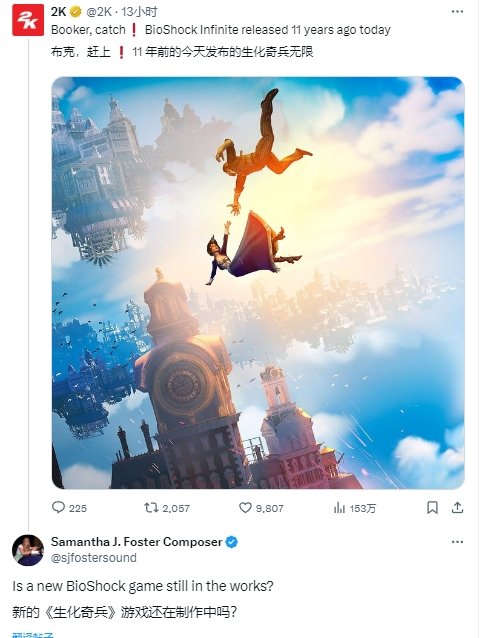This screenshot has width=480, height=638.
Task: Open the BioShock Infinite artwork image
Action: 258,283
